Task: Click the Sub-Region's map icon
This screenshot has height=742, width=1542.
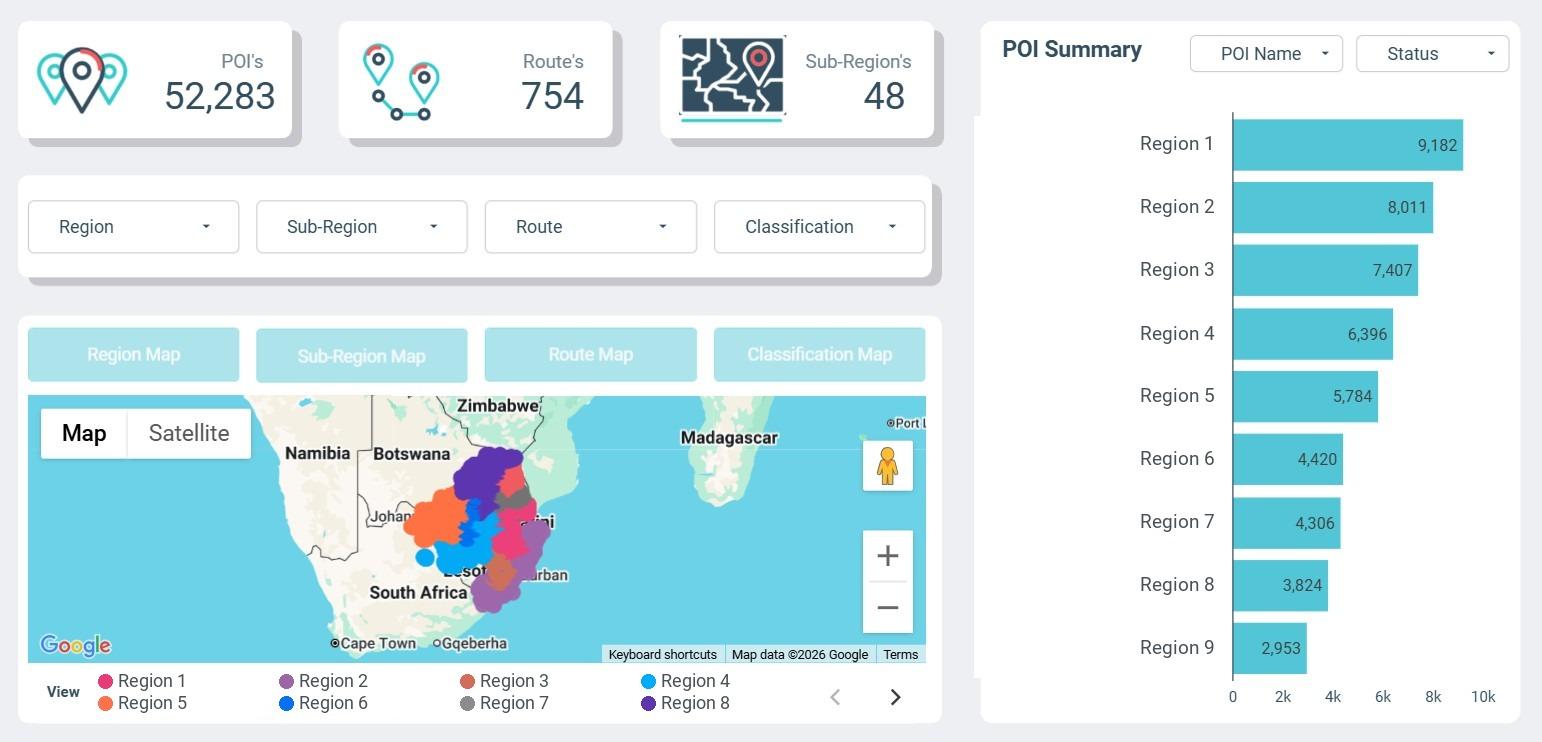Action: tap(732, 79)
